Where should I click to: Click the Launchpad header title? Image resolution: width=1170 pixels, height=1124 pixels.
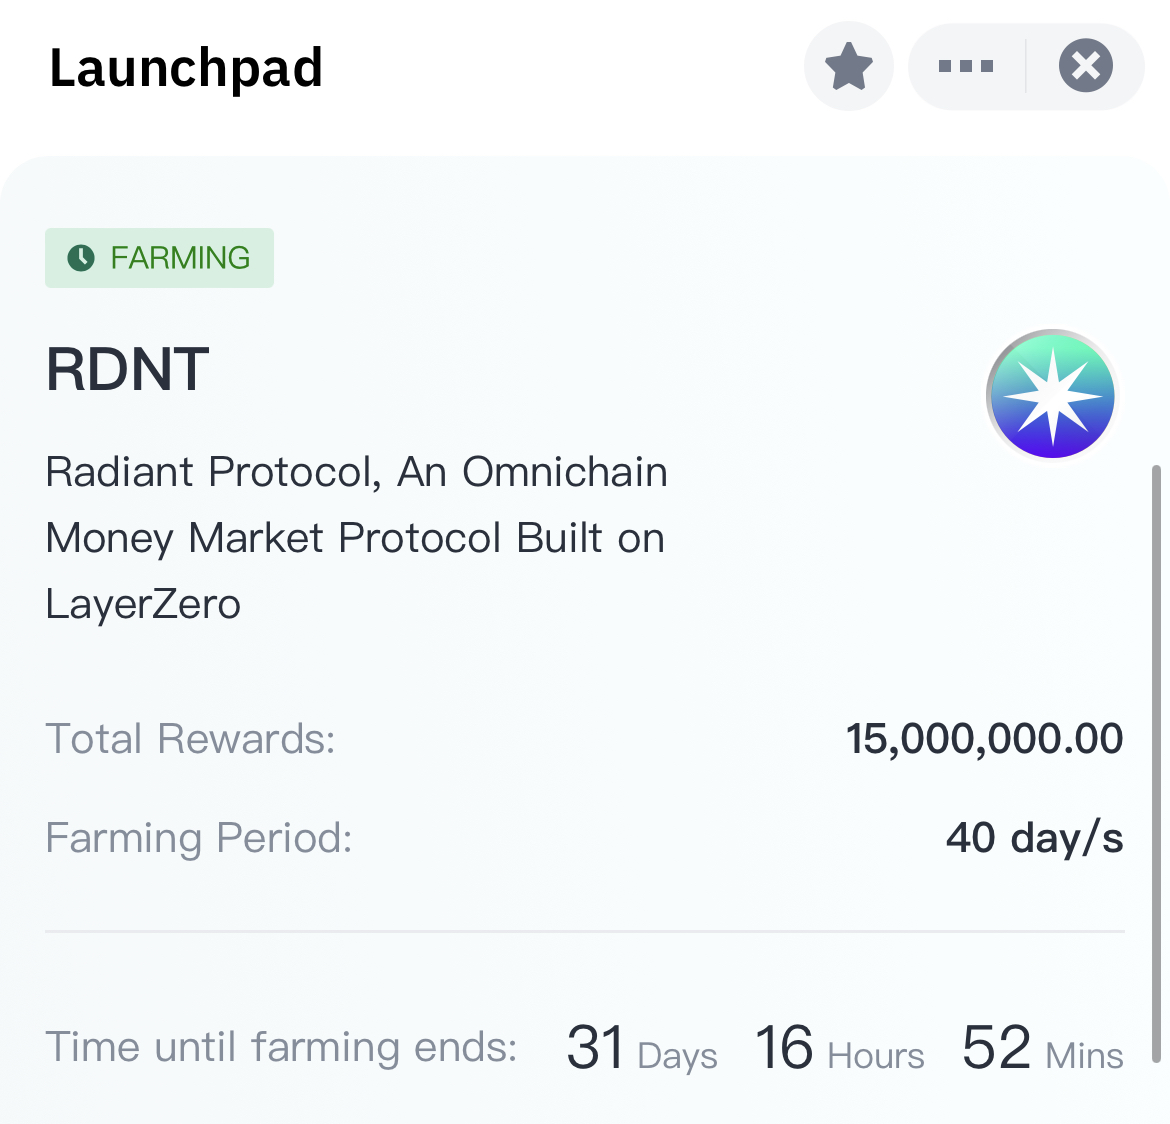point(186,68)
